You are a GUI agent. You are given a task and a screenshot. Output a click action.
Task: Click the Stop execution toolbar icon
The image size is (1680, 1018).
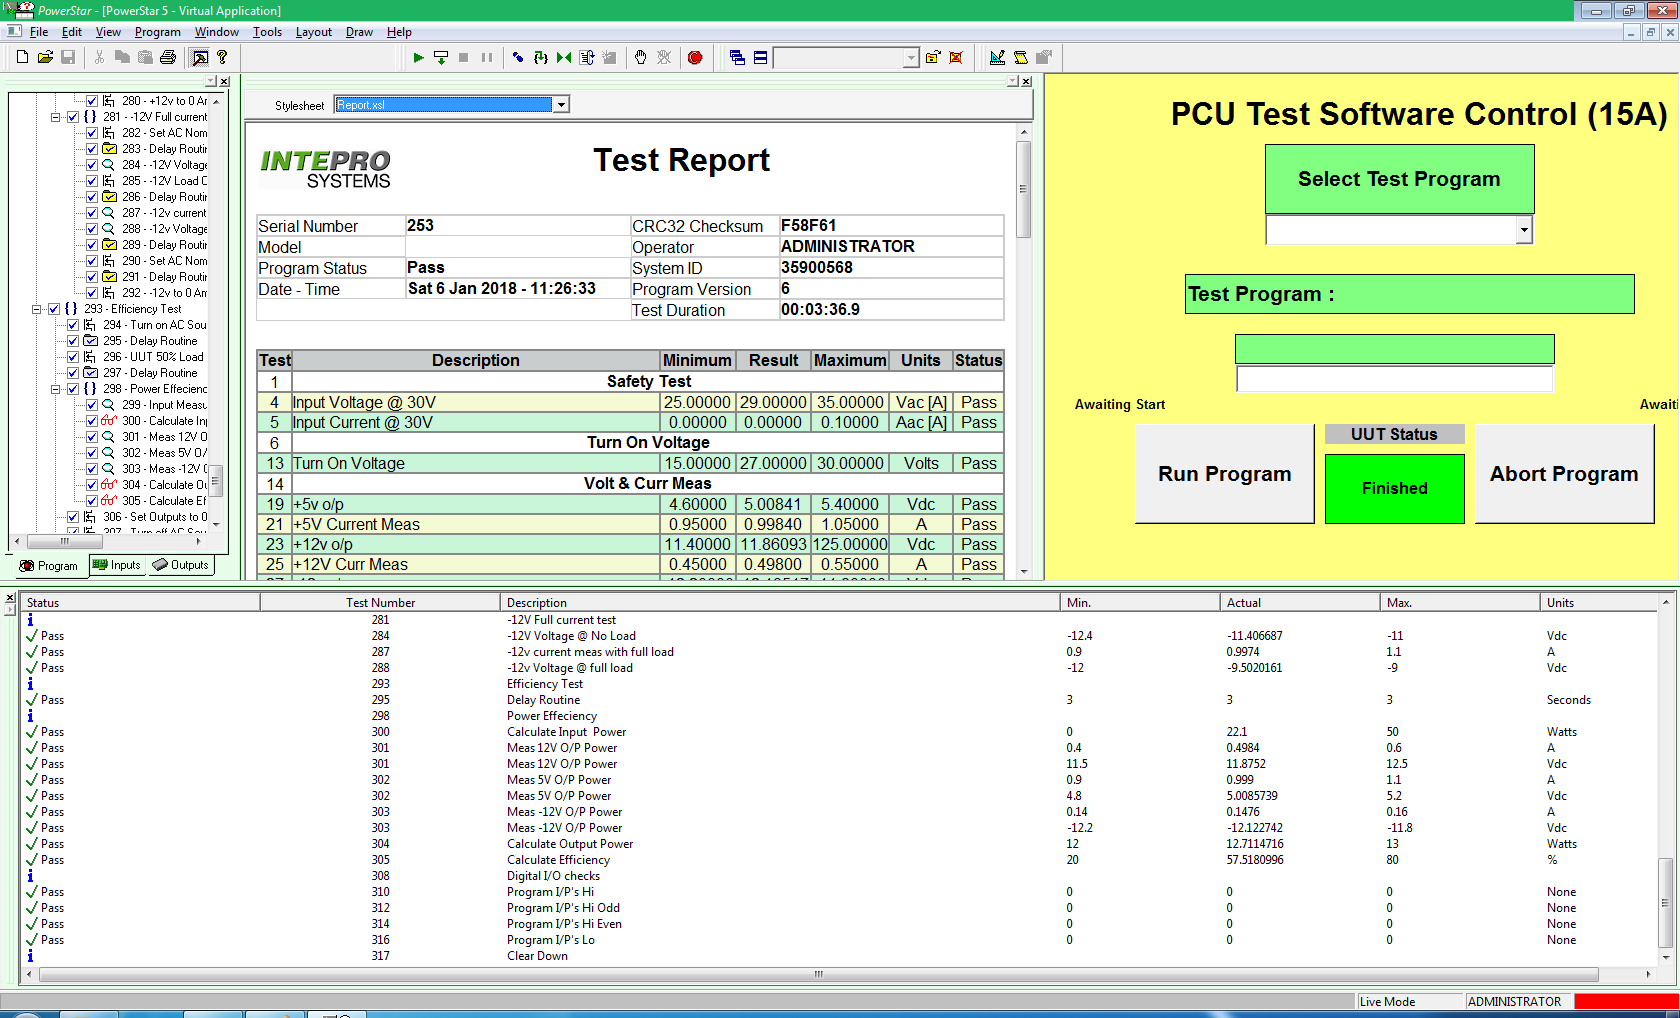point(464,57)
